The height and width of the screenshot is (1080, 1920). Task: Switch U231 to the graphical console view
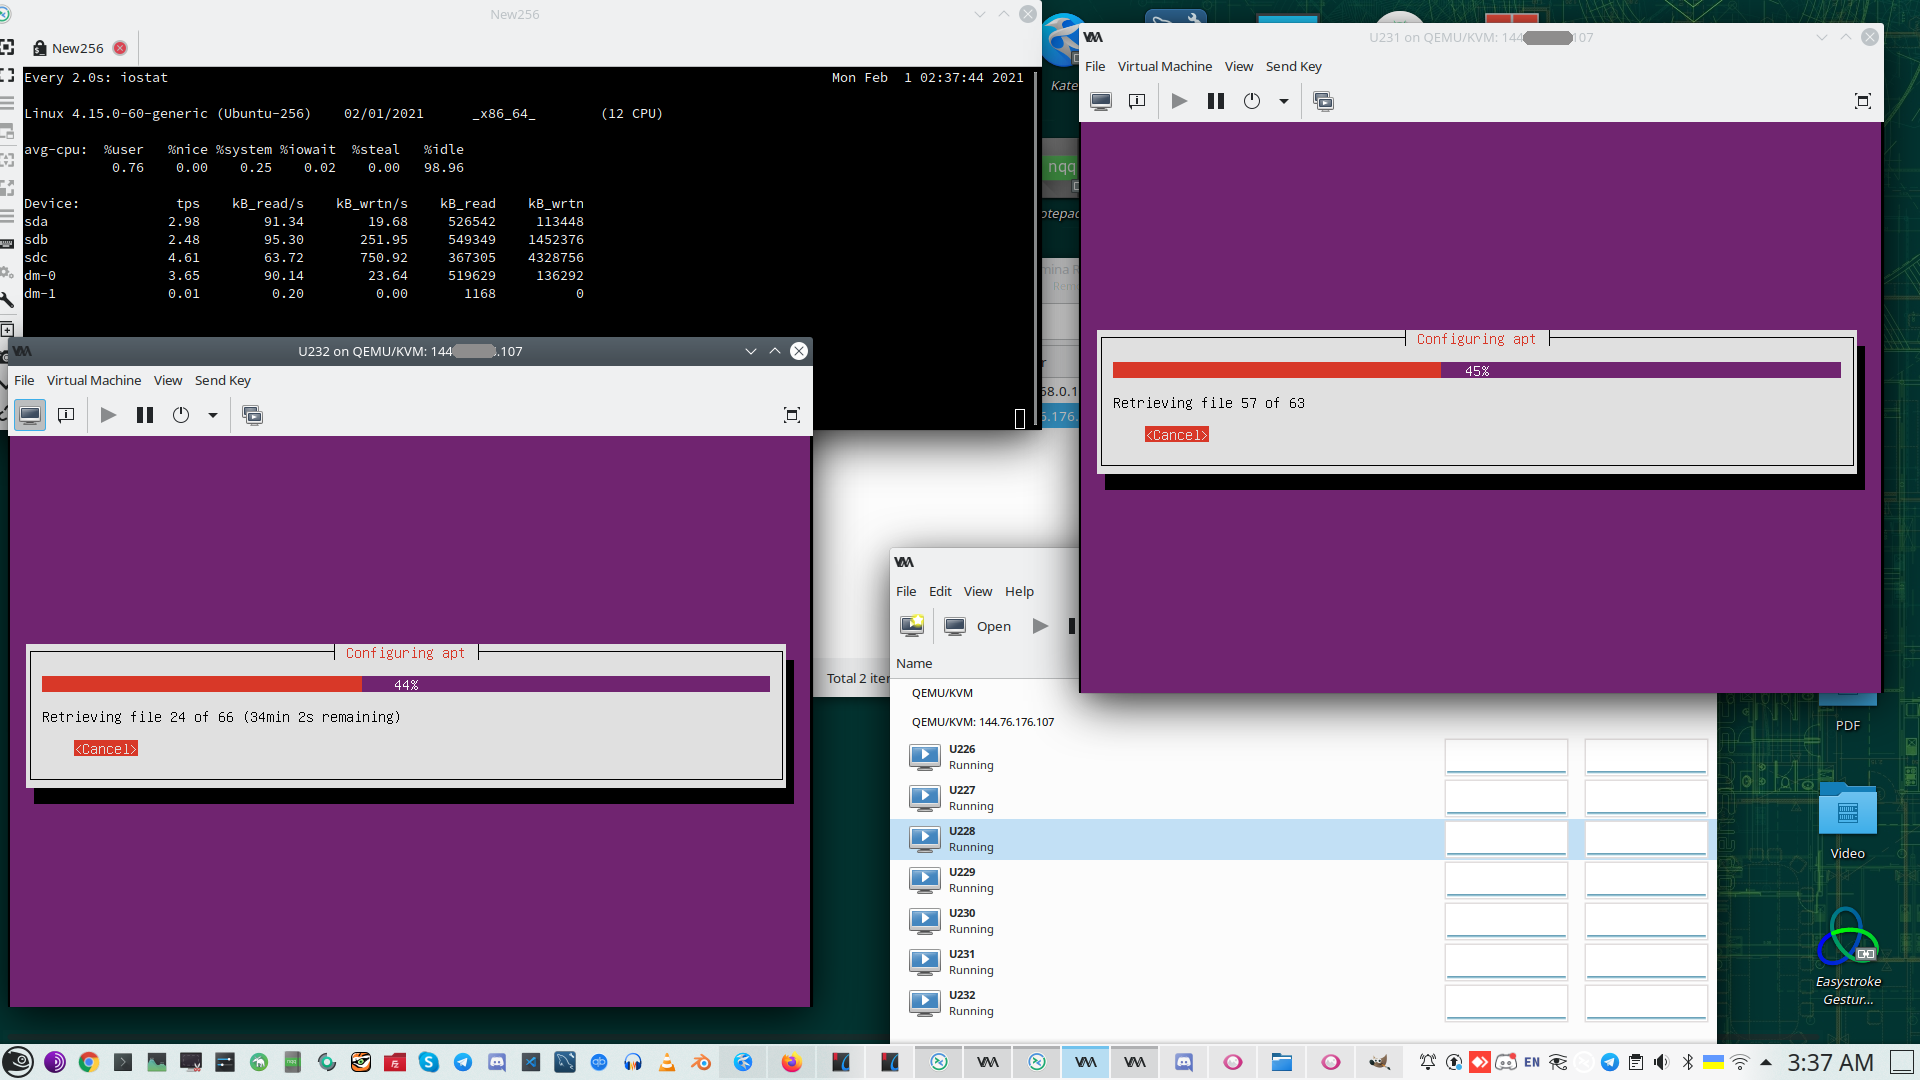pyautogui.click(x=1101, y=101)
